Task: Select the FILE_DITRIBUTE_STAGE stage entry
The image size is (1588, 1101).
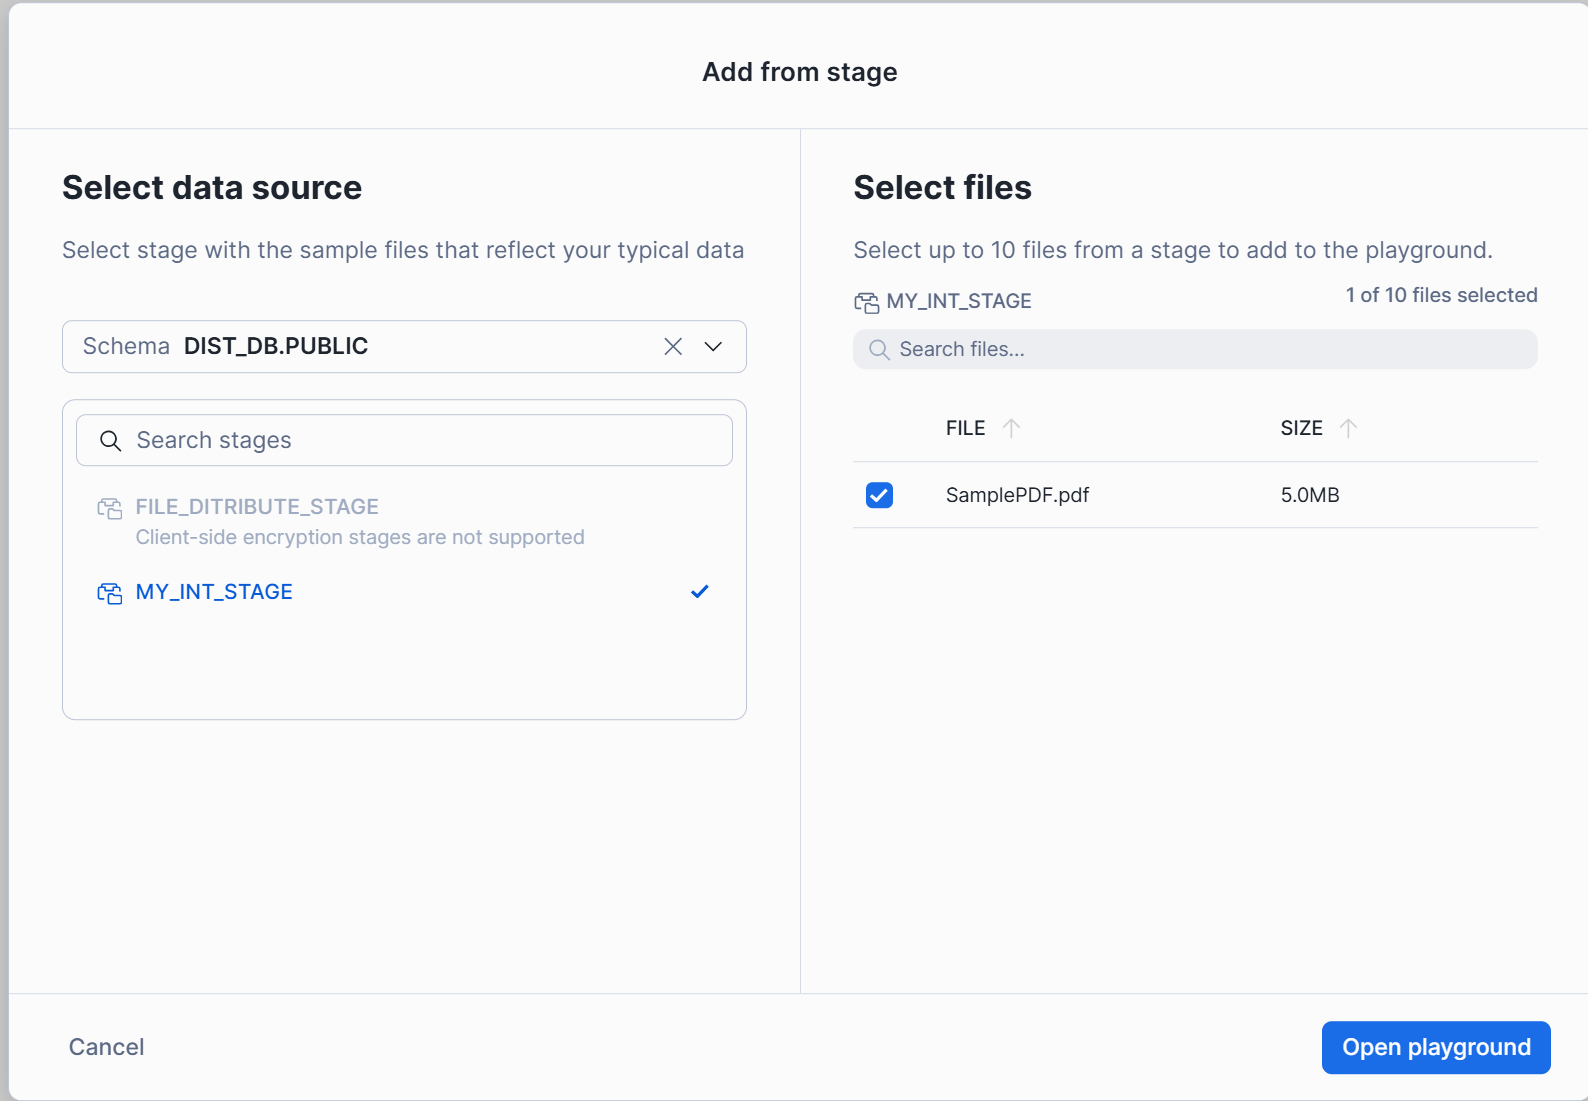Action: coord(257,507)
